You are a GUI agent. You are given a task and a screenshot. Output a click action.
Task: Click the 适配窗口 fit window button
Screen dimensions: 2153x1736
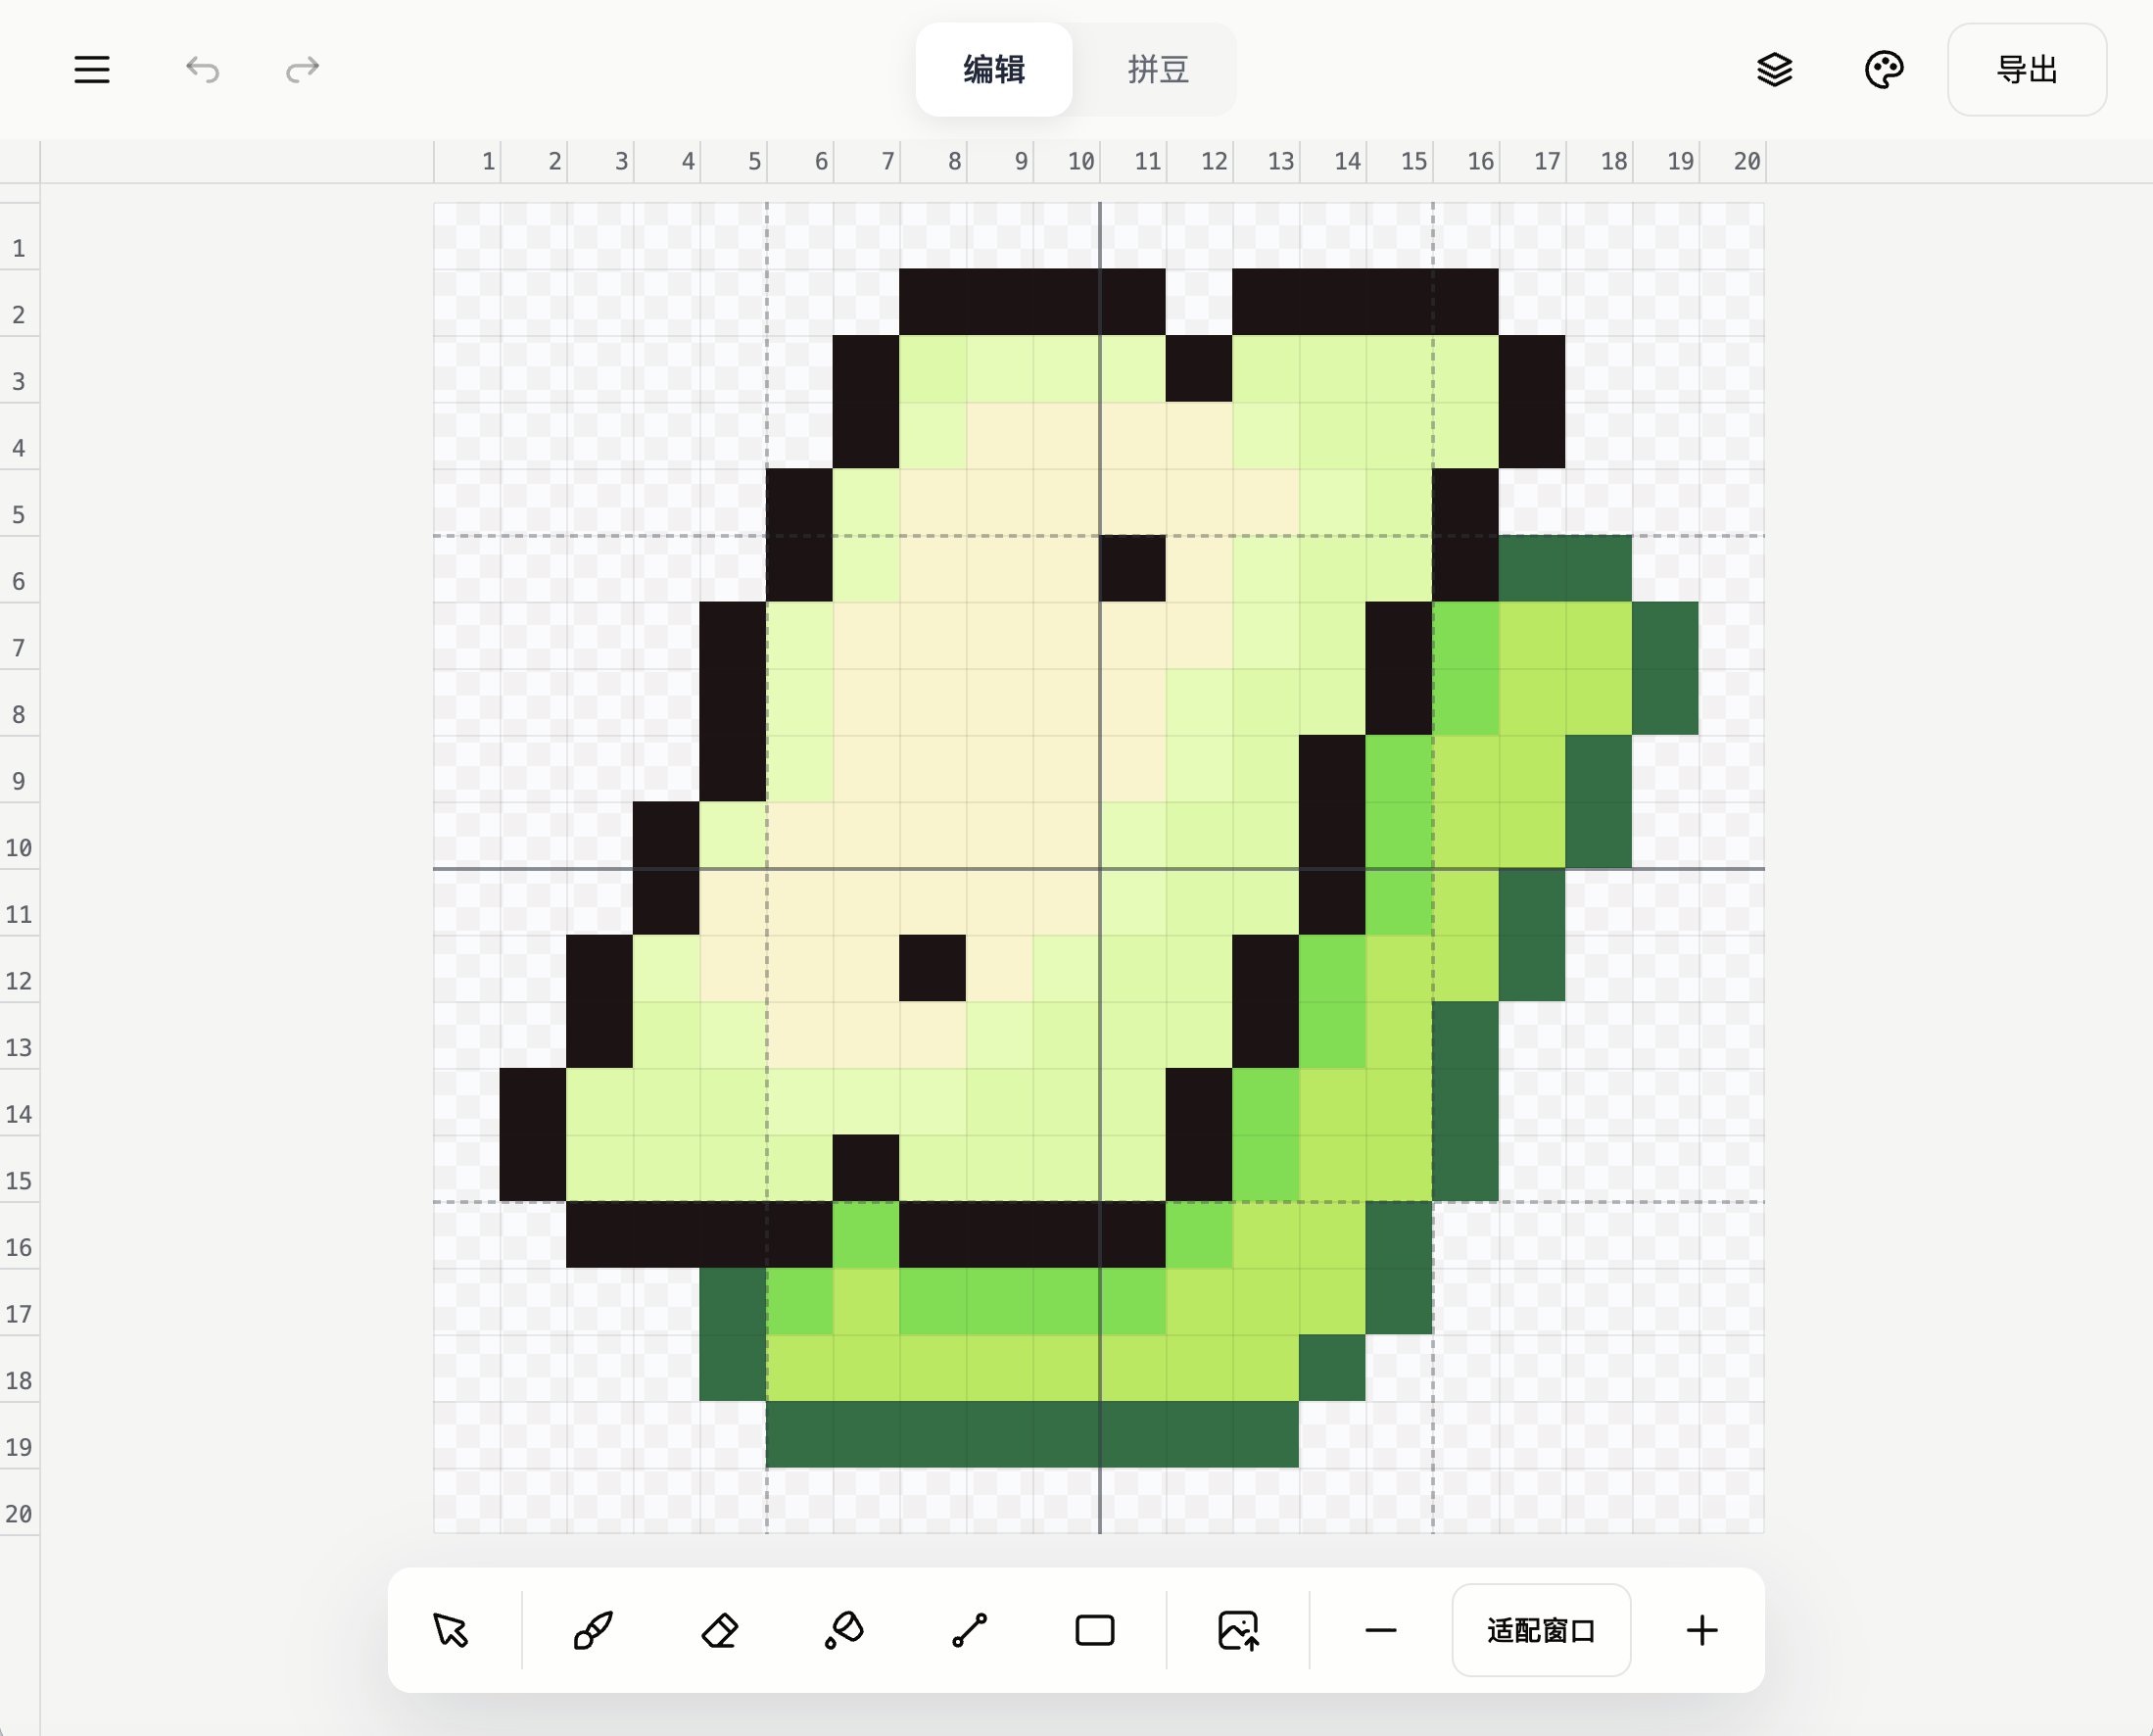point(1541,1630)
